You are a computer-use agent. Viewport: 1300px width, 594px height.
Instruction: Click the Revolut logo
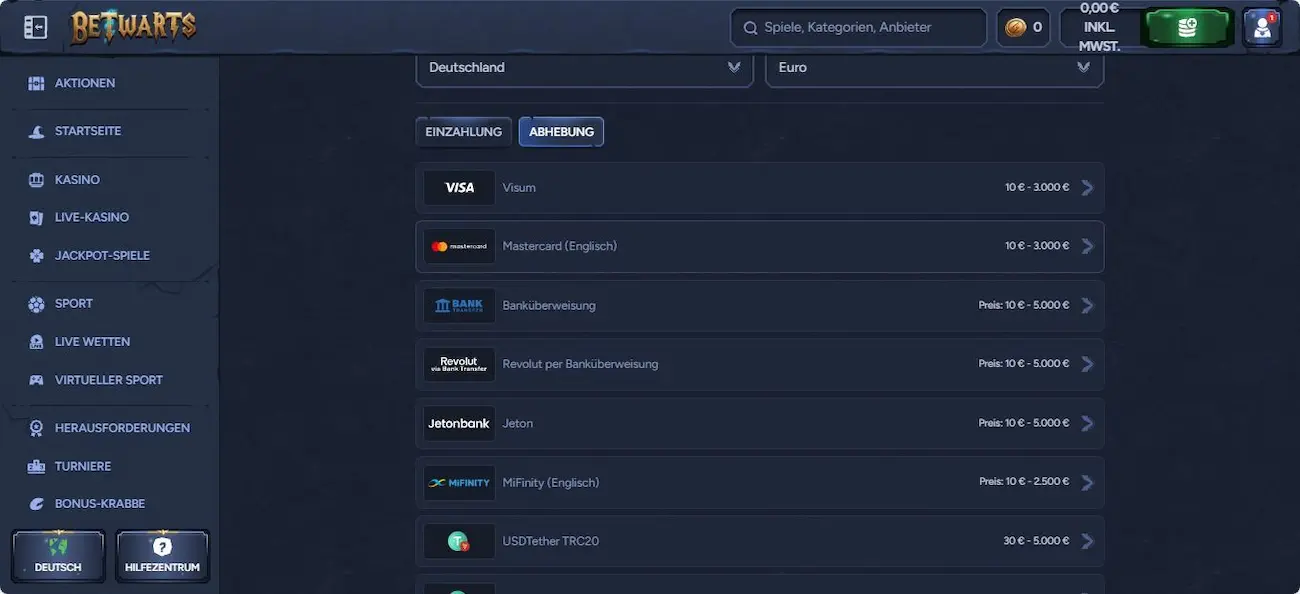point(459,364)
